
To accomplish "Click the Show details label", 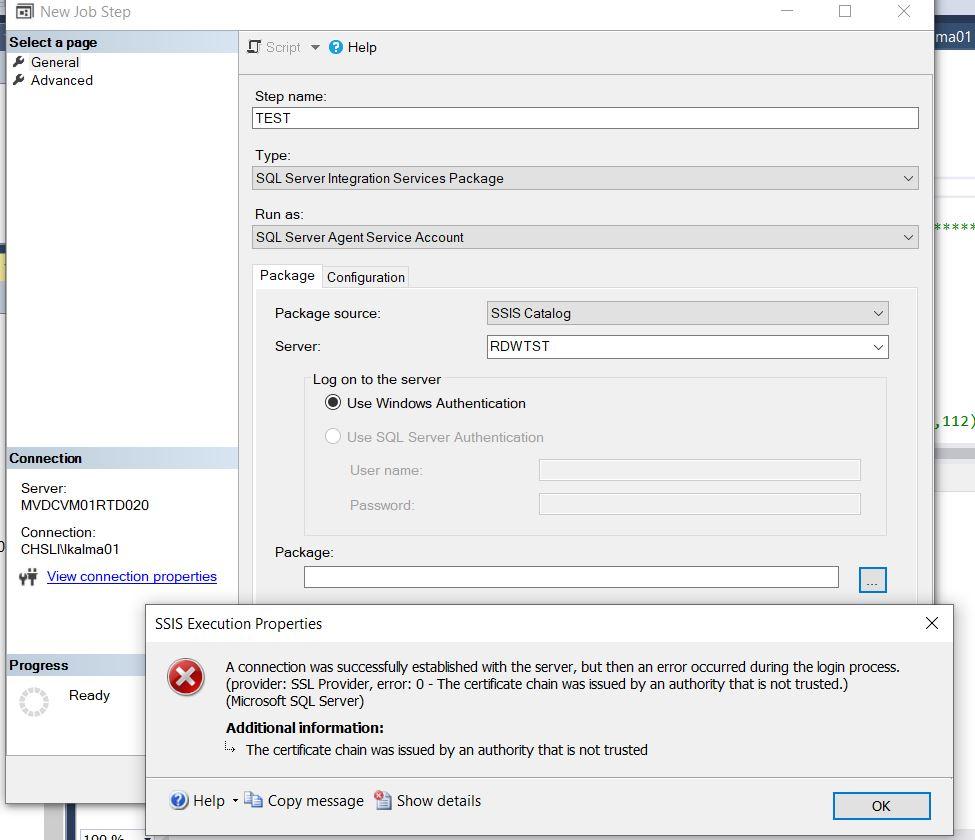I will (x=438, y=801).
